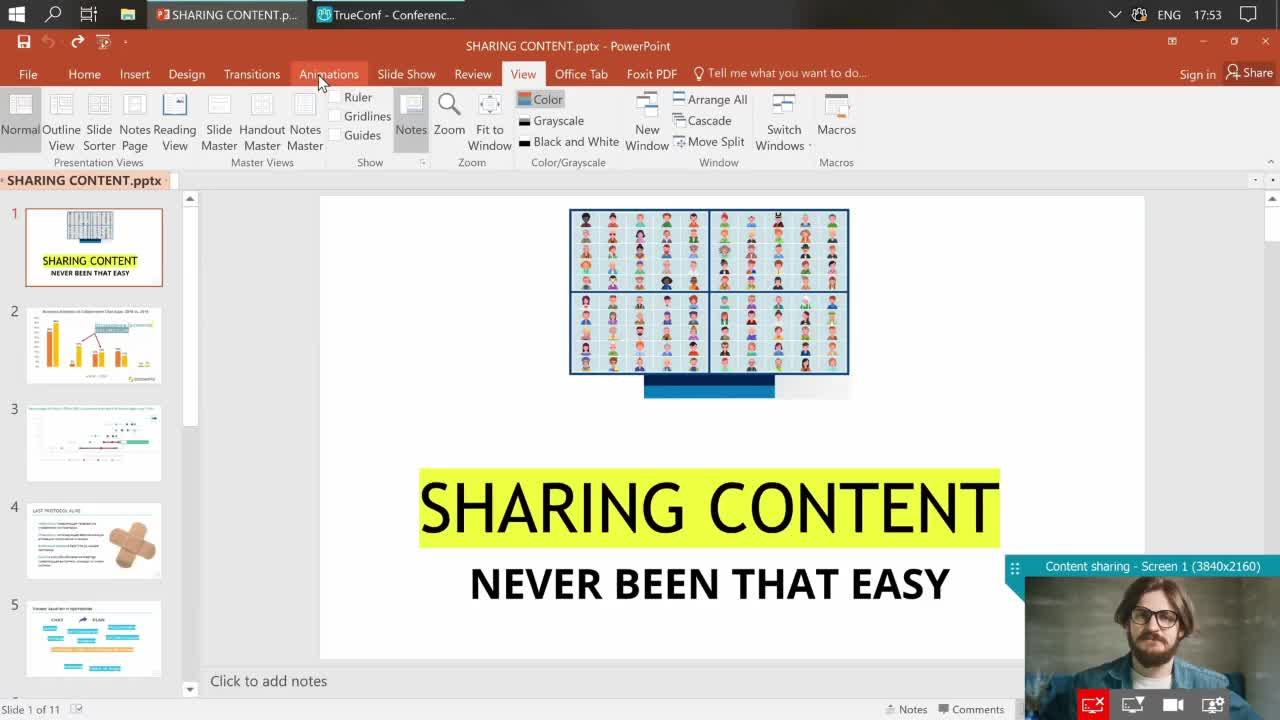
Task: Cascade the open windows
Action: point(702,120)
